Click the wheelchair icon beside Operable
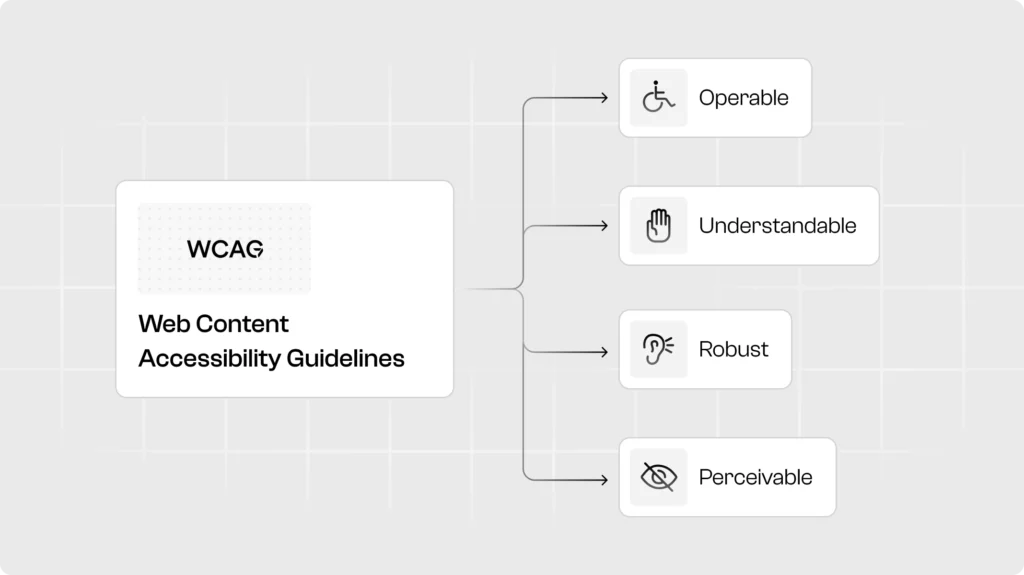The width and height of the screenshot is (1024, 575). (658, 98)
